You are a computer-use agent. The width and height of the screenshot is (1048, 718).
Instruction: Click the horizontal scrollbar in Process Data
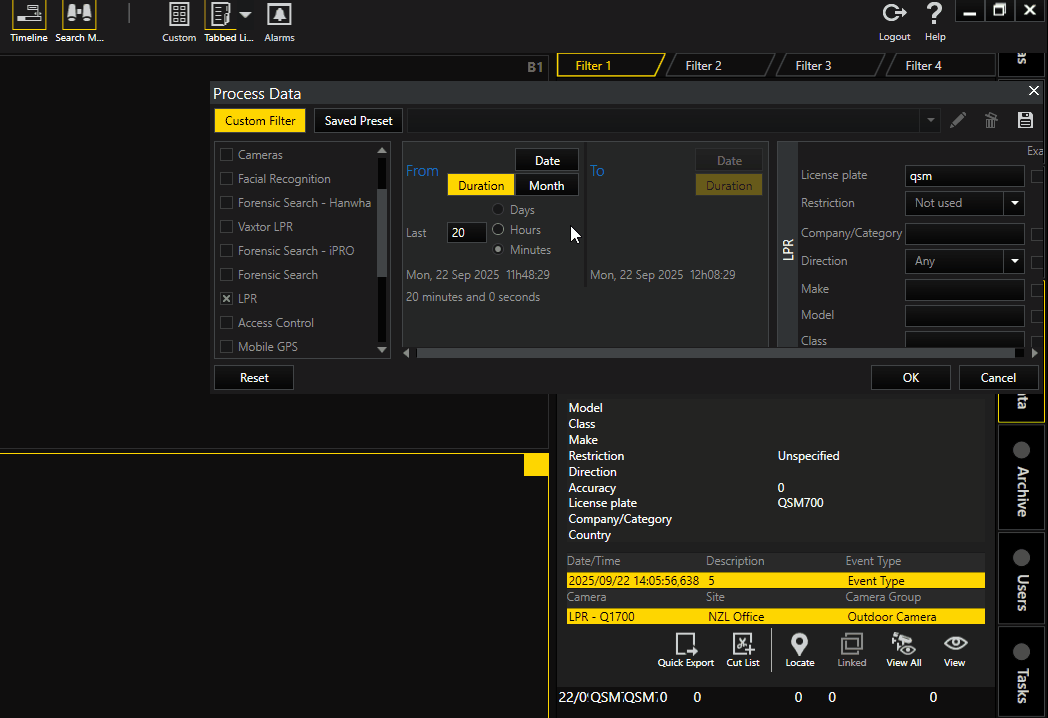(x=714, y=353)
